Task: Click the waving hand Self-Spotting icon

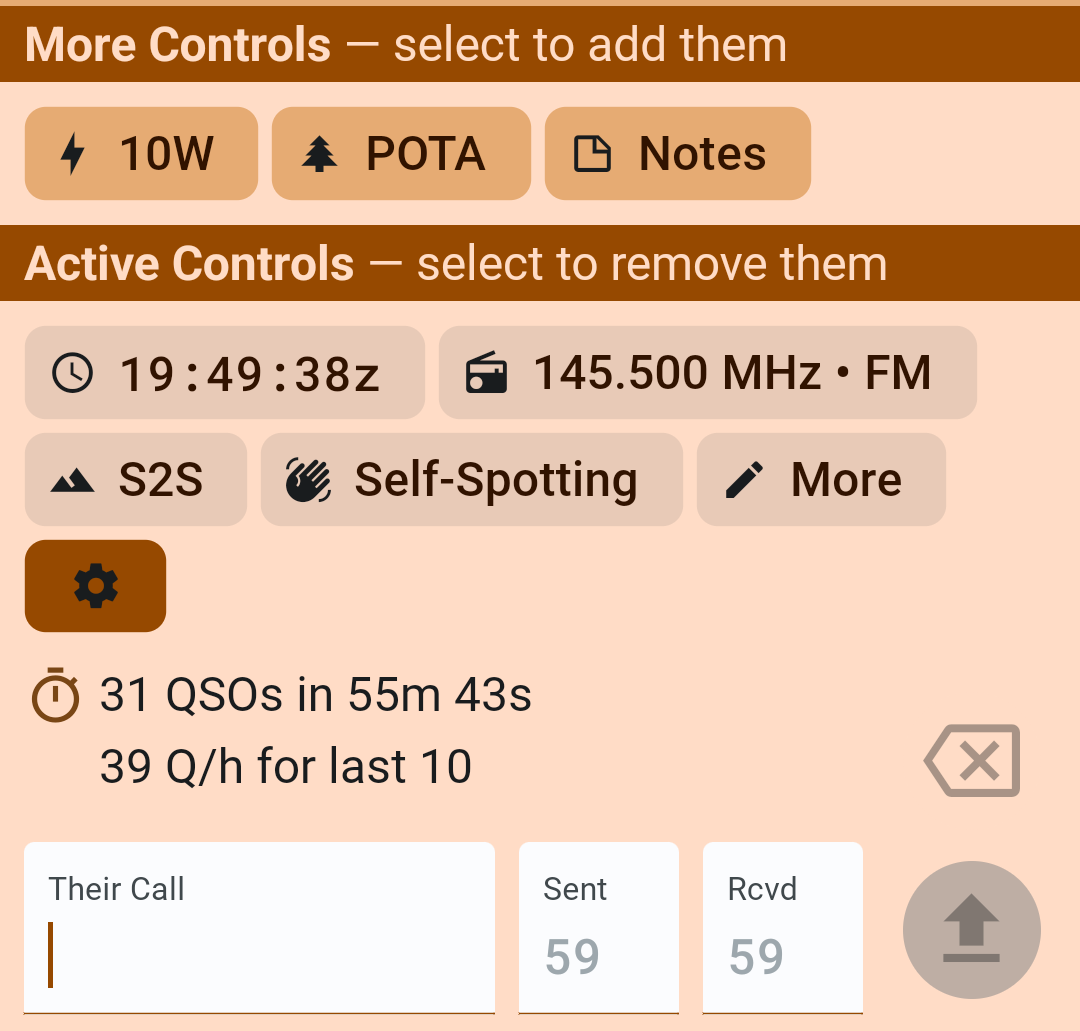Action: [x=308, y=480]
